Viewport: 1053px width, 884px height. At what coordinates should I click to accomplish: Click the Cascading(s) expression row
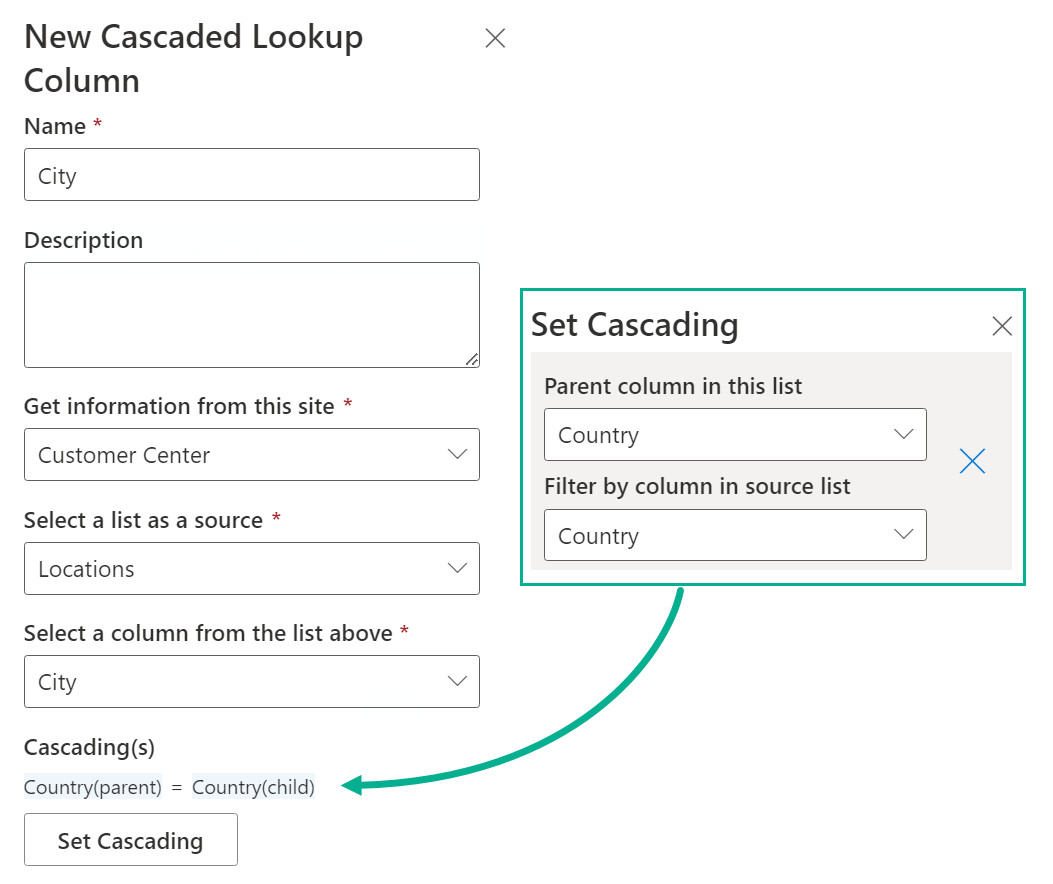pyautogui.click(x=170, y=787)
